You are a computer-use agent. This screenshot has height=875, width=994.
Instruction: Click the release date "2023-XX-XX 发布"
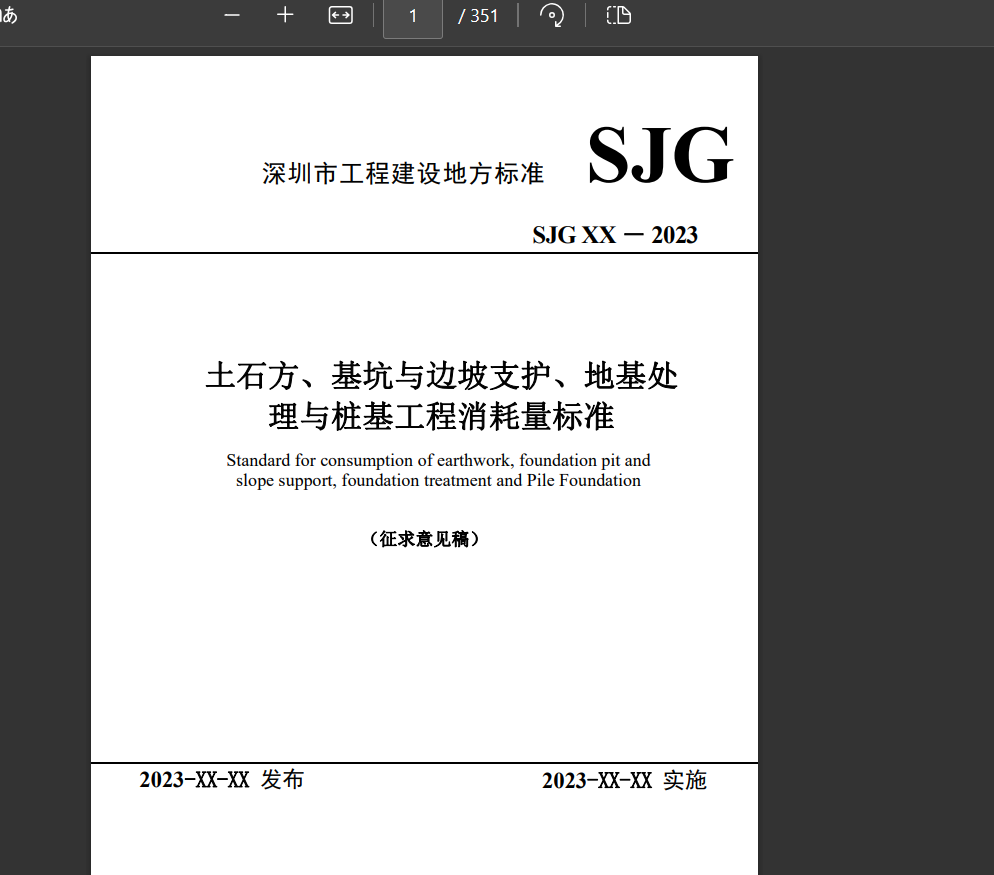pos(222,780)
